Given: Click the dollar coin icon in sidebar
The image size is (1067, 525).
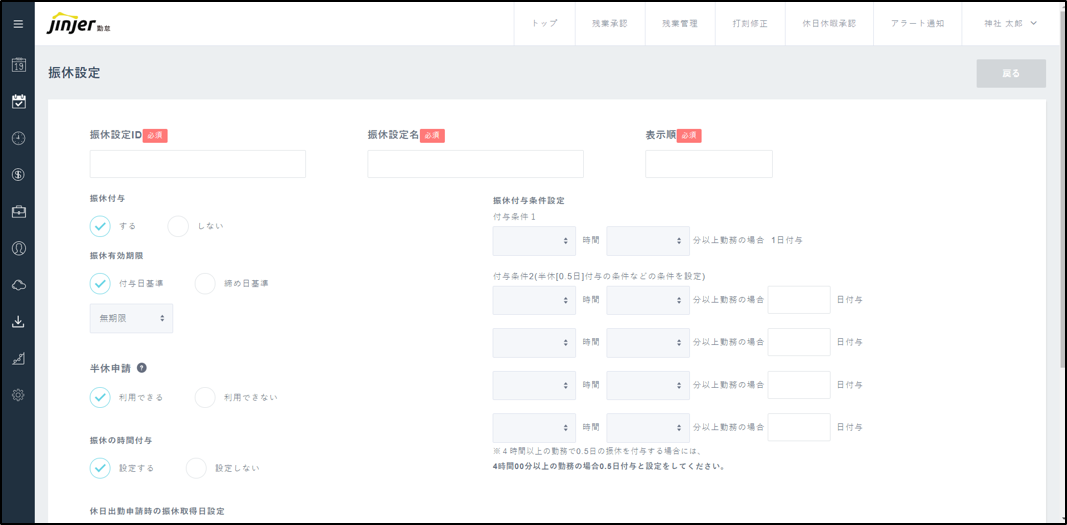Looking at the screenshot, I should click(18, 175).
